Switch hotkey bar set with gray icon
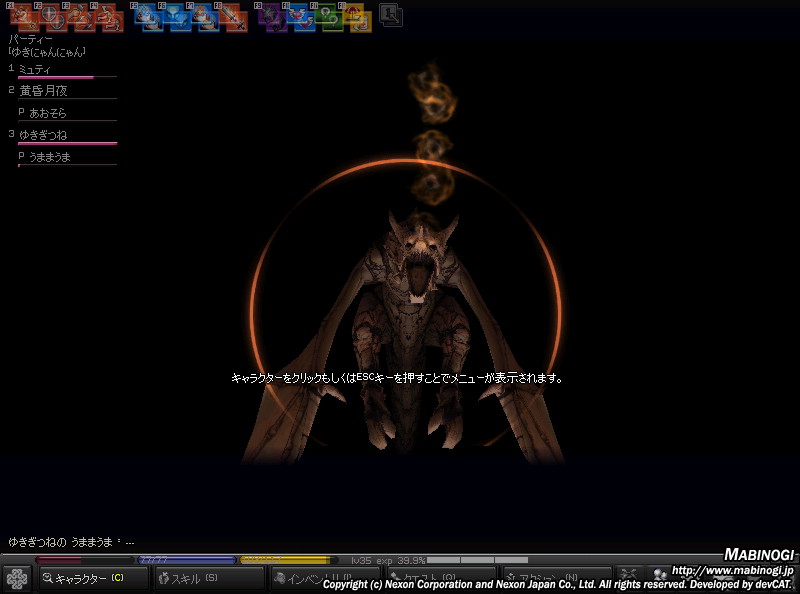The height and width of the screenshot is (594, 800). (391, 15)
